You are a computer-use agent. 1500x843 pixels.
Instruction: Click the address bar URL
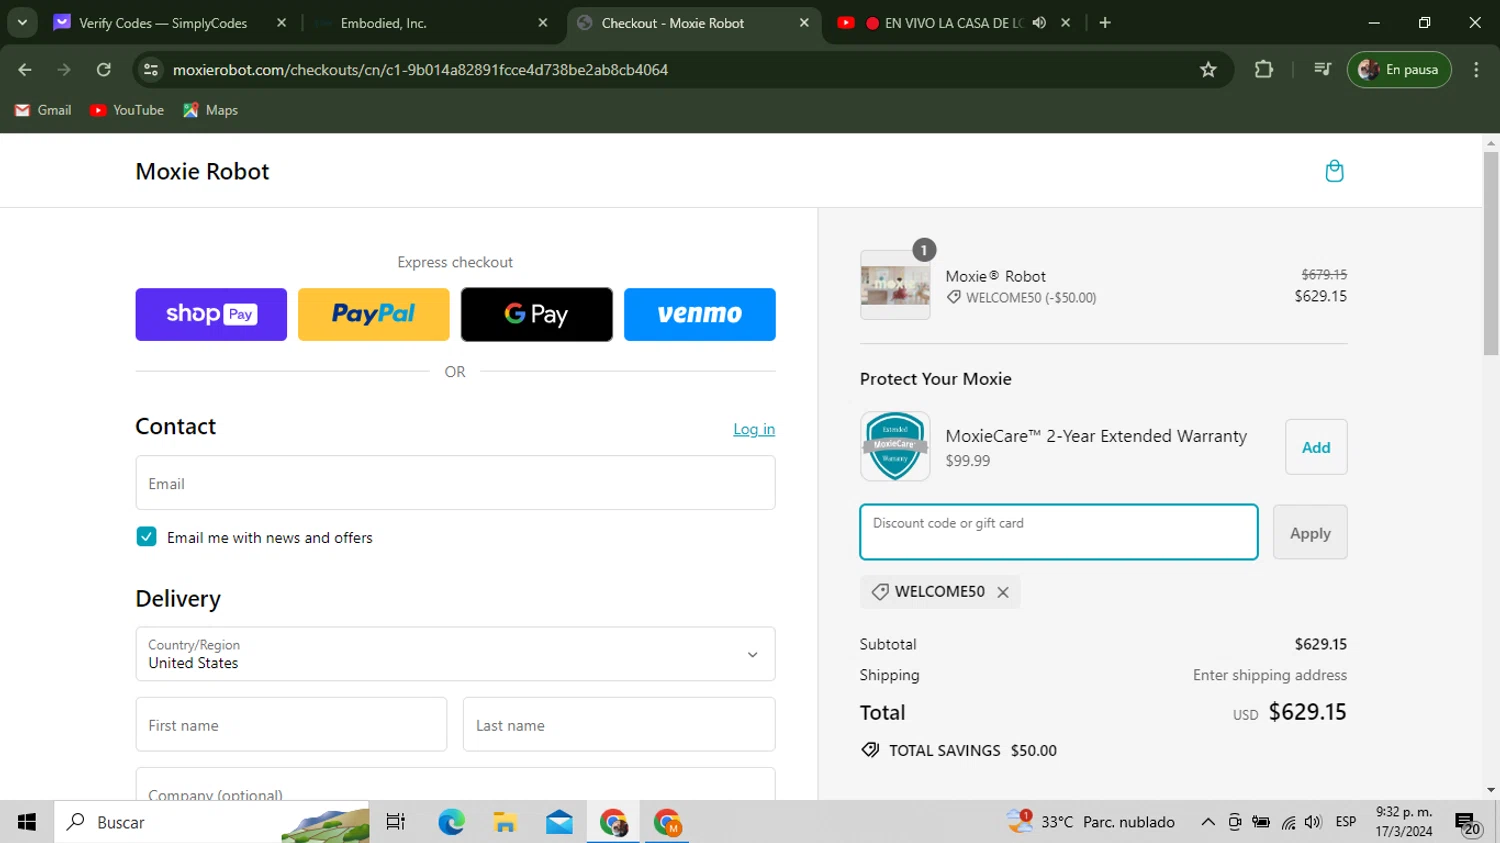coord(420,69)
